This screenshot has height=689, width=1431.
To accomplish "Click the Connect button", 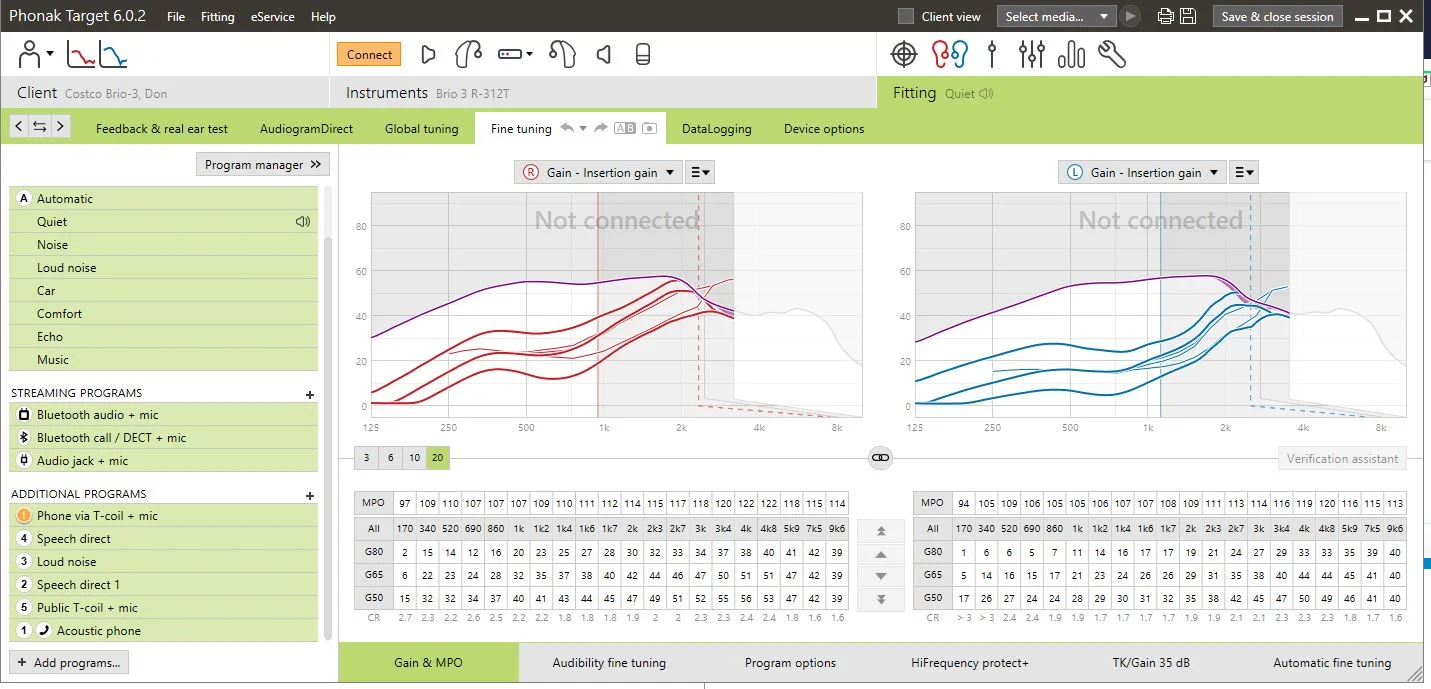I will coord(369,55).
